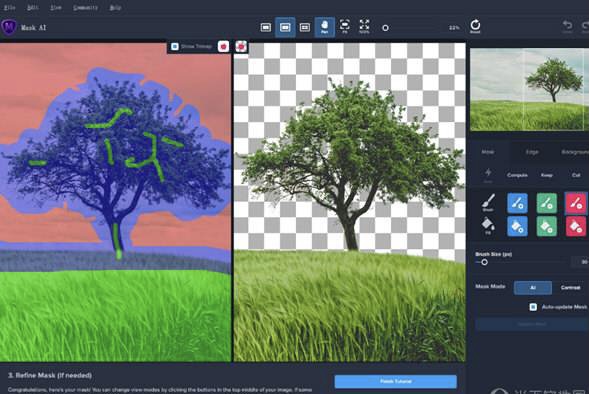
Task: Set Mask Mode to AI
Action: [533, 288]
